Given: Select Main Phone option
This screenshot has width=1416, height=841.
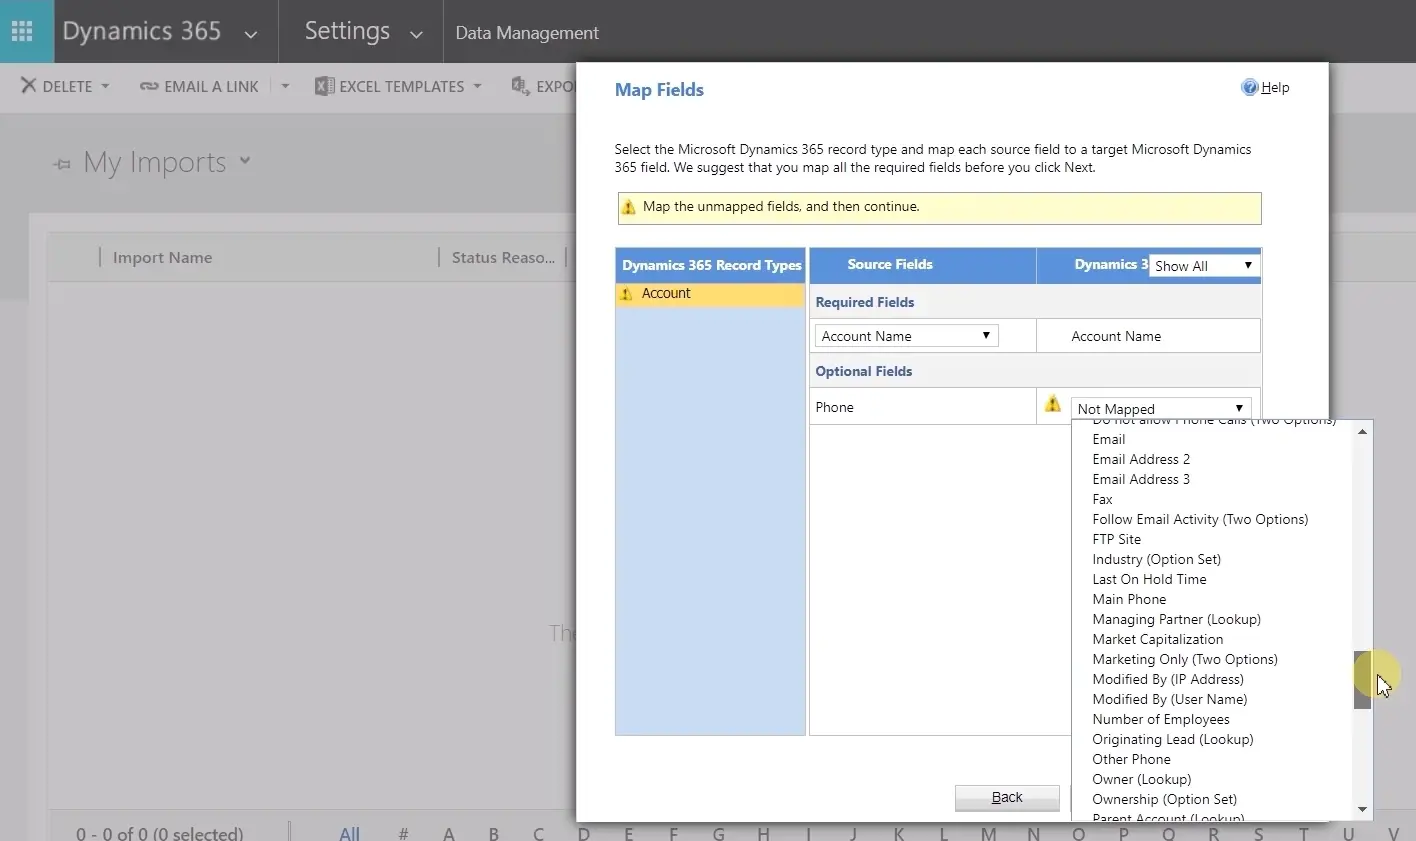Looking at the screenshot, I should tap(1129, 599).
